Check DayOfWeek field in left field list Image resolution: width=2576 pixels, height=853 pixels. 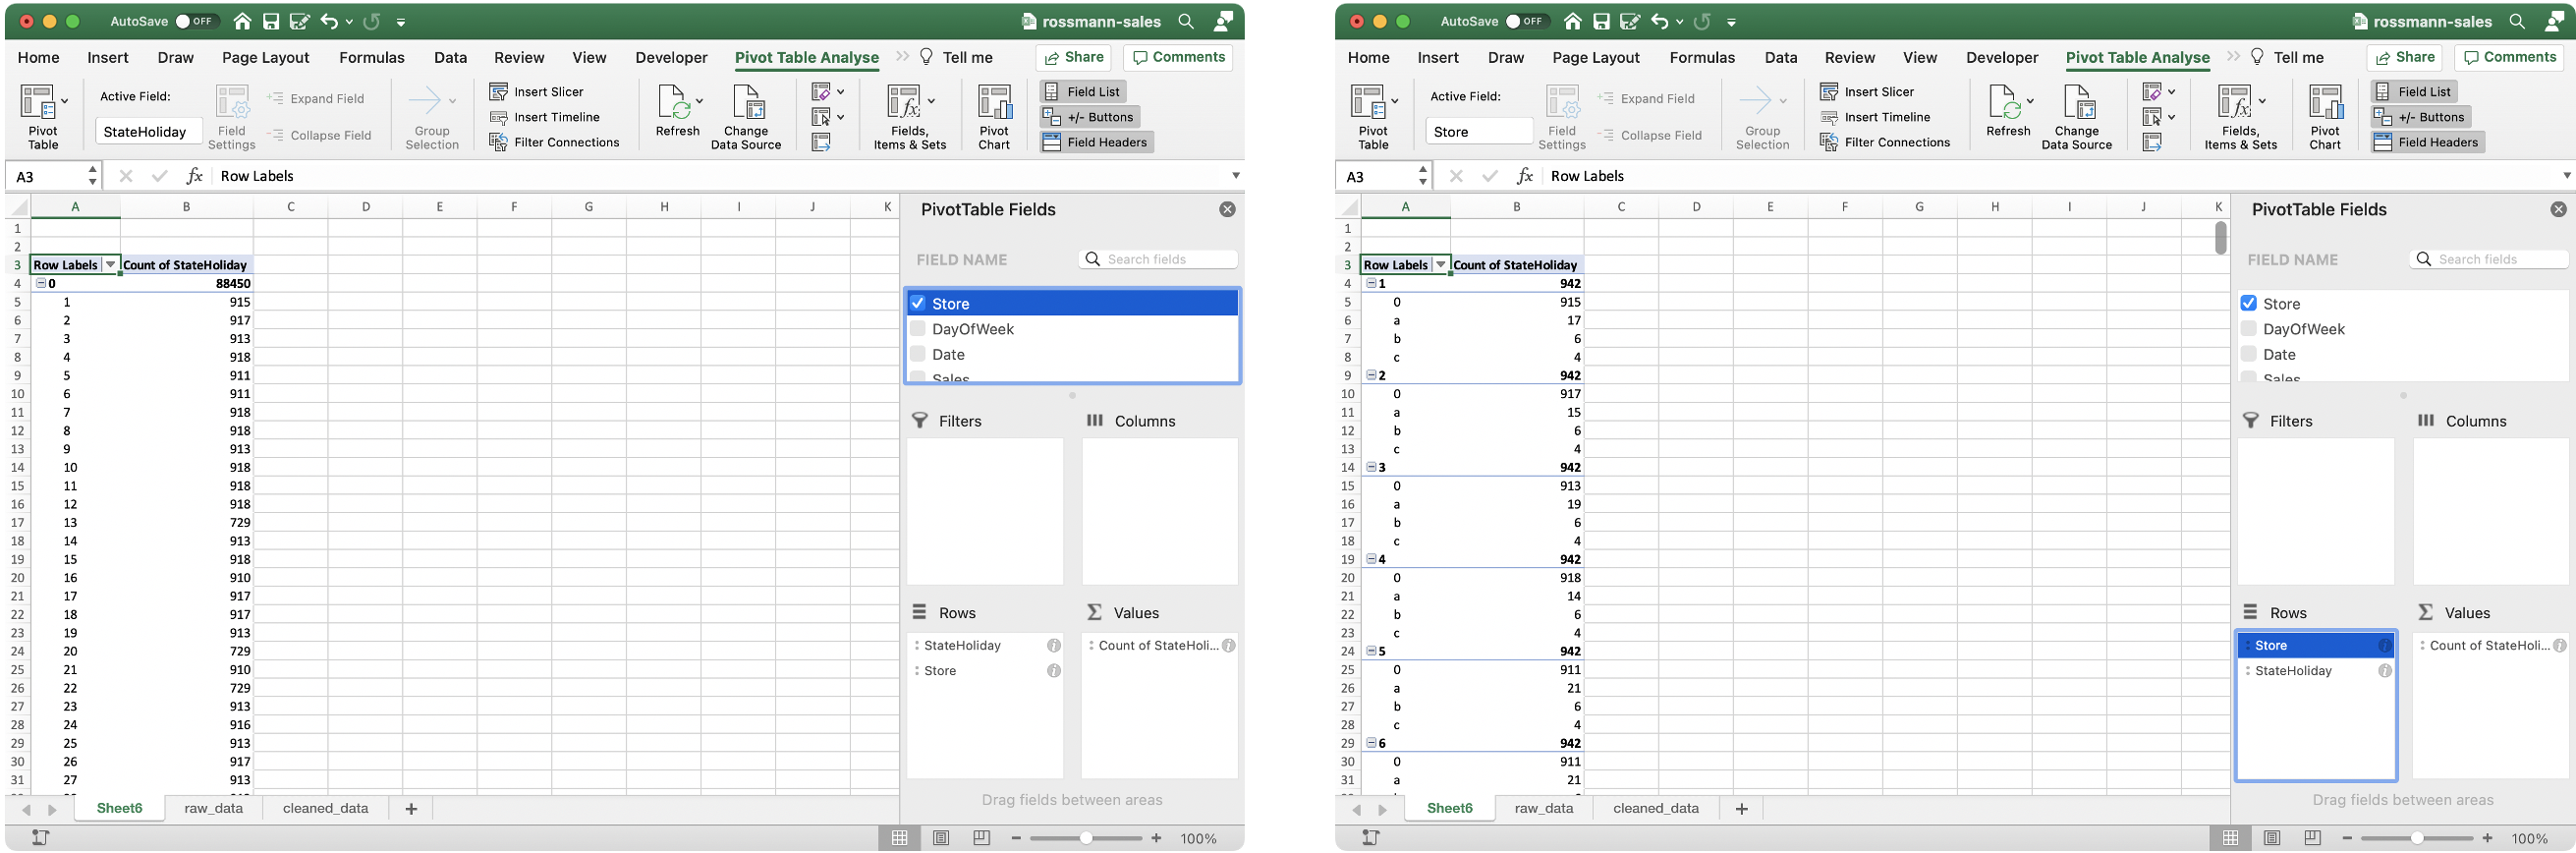917,329
